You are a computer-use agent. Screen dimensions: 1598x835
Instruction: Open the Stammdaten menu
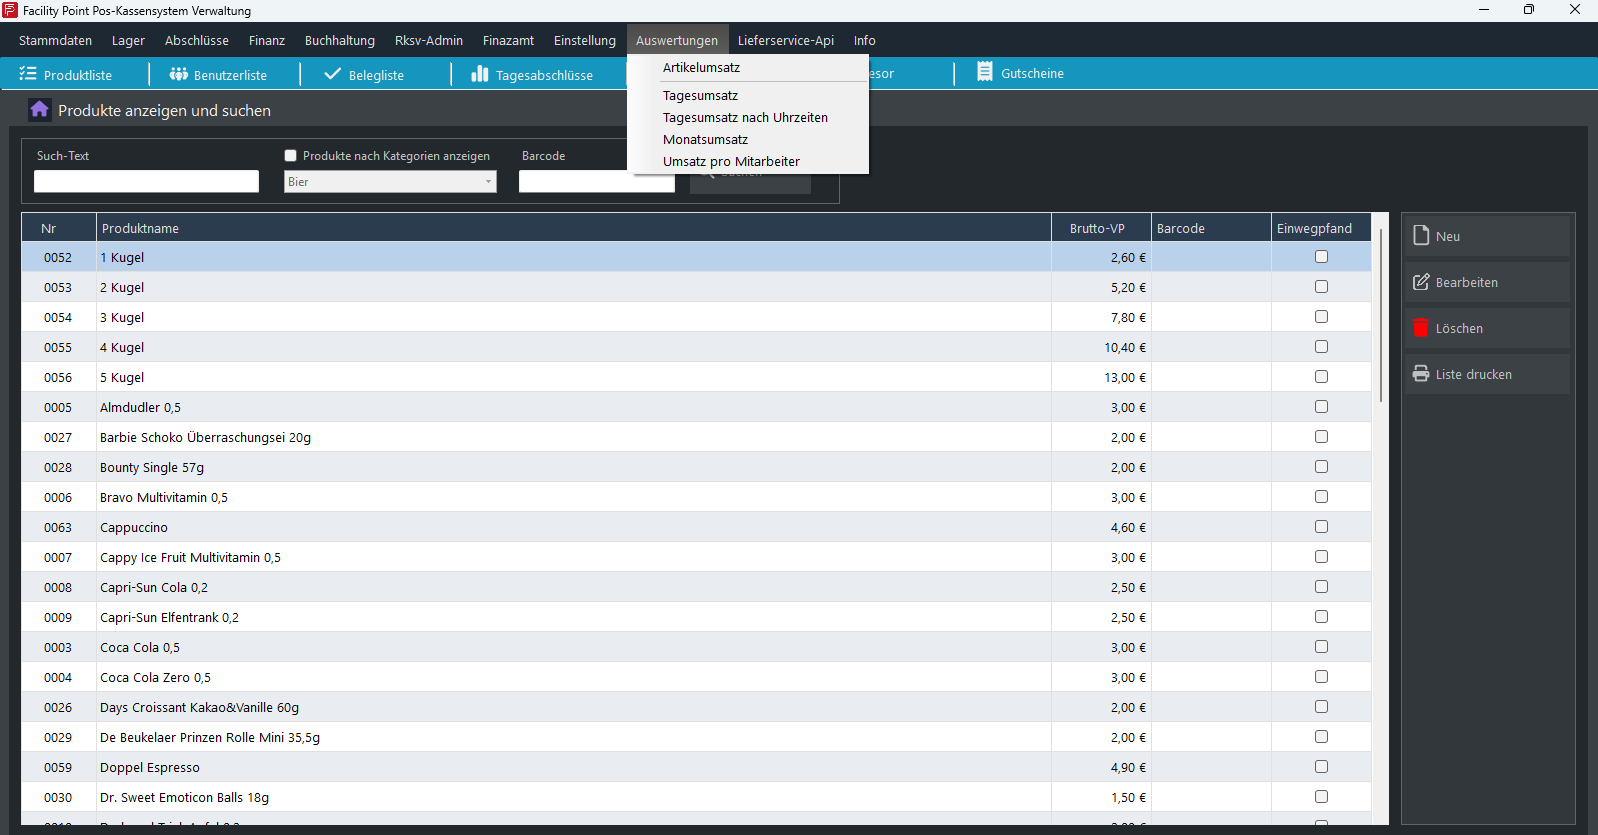tap(55, 41)
